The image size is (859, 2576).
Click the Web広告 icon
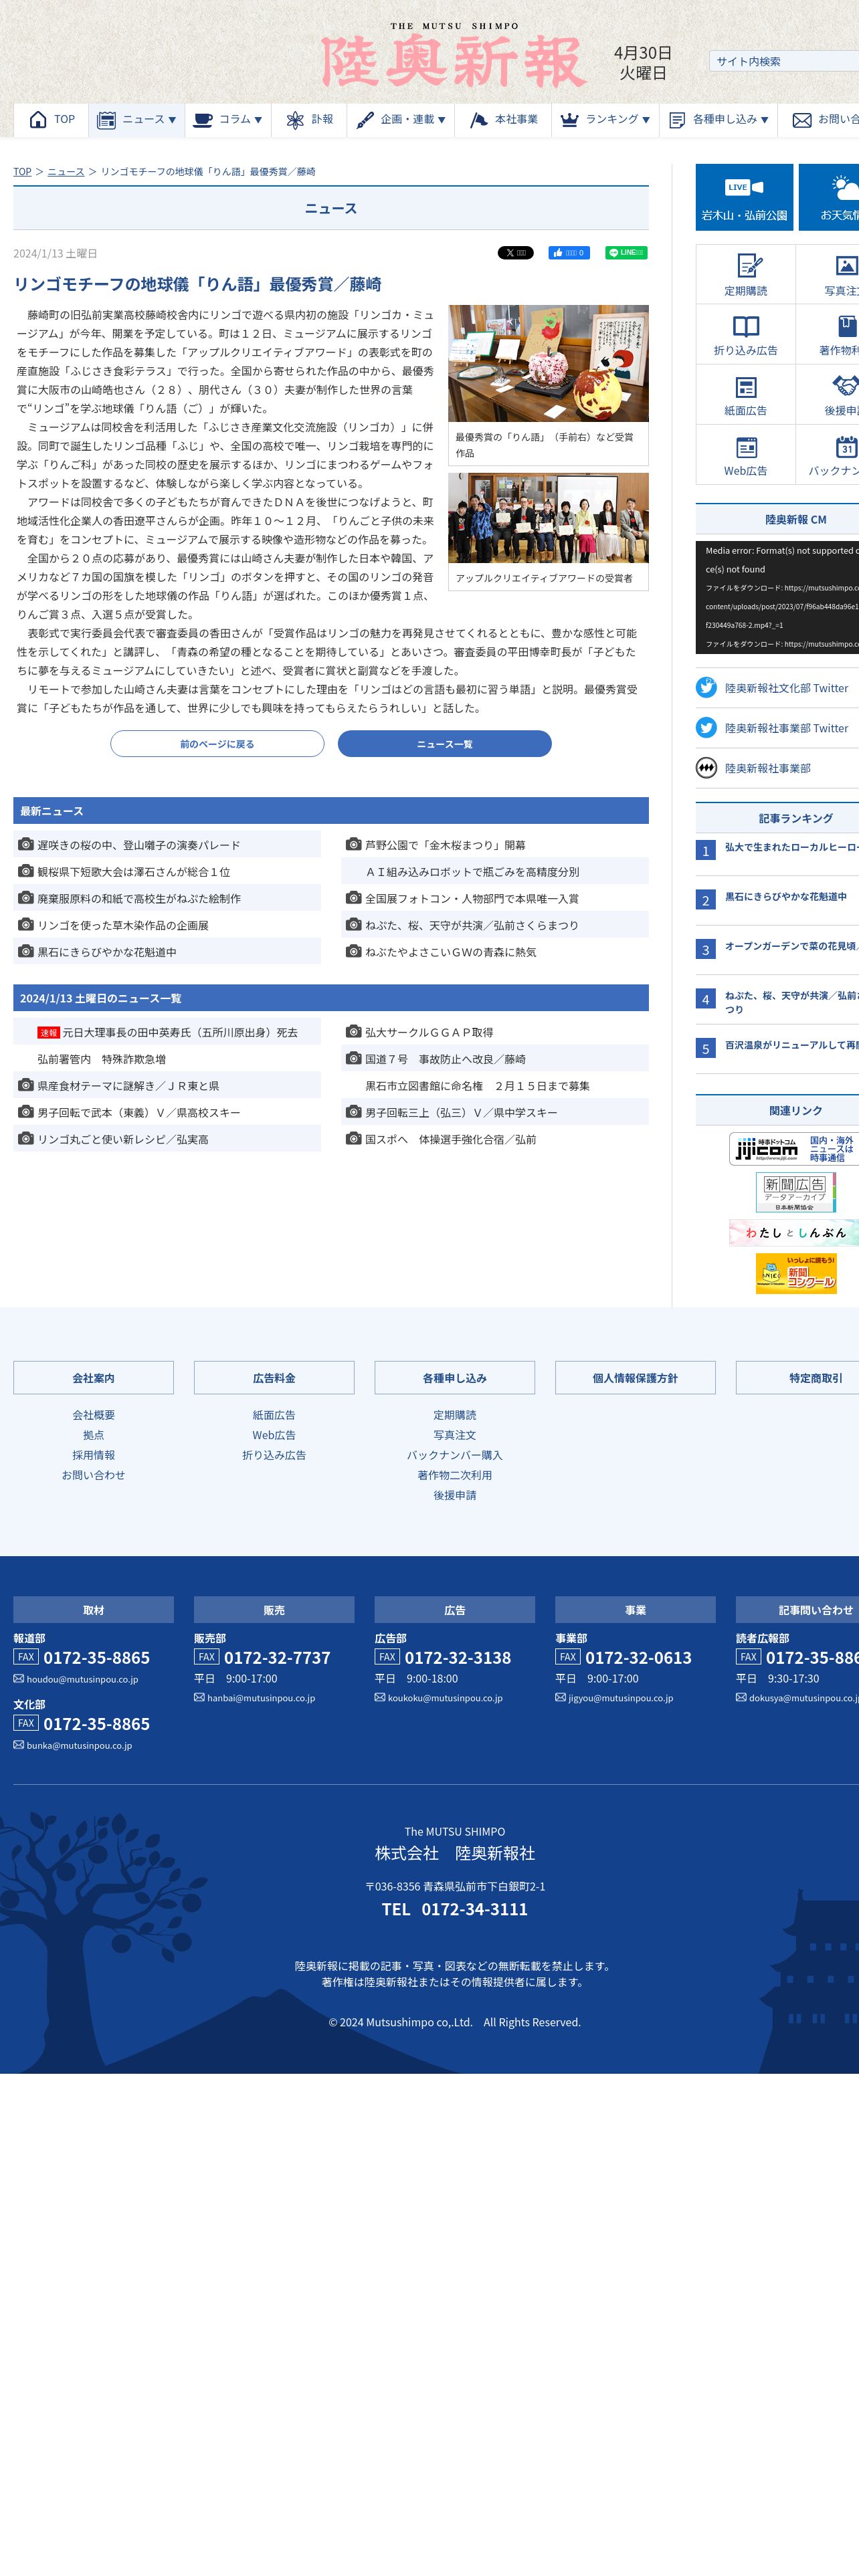[746, 447]
